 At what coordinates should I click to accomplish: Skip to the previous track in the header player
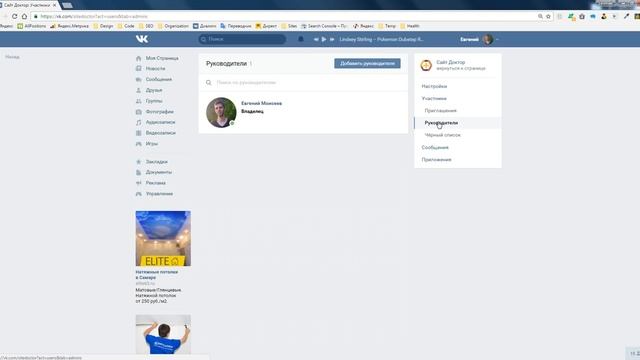coord(316,39)
